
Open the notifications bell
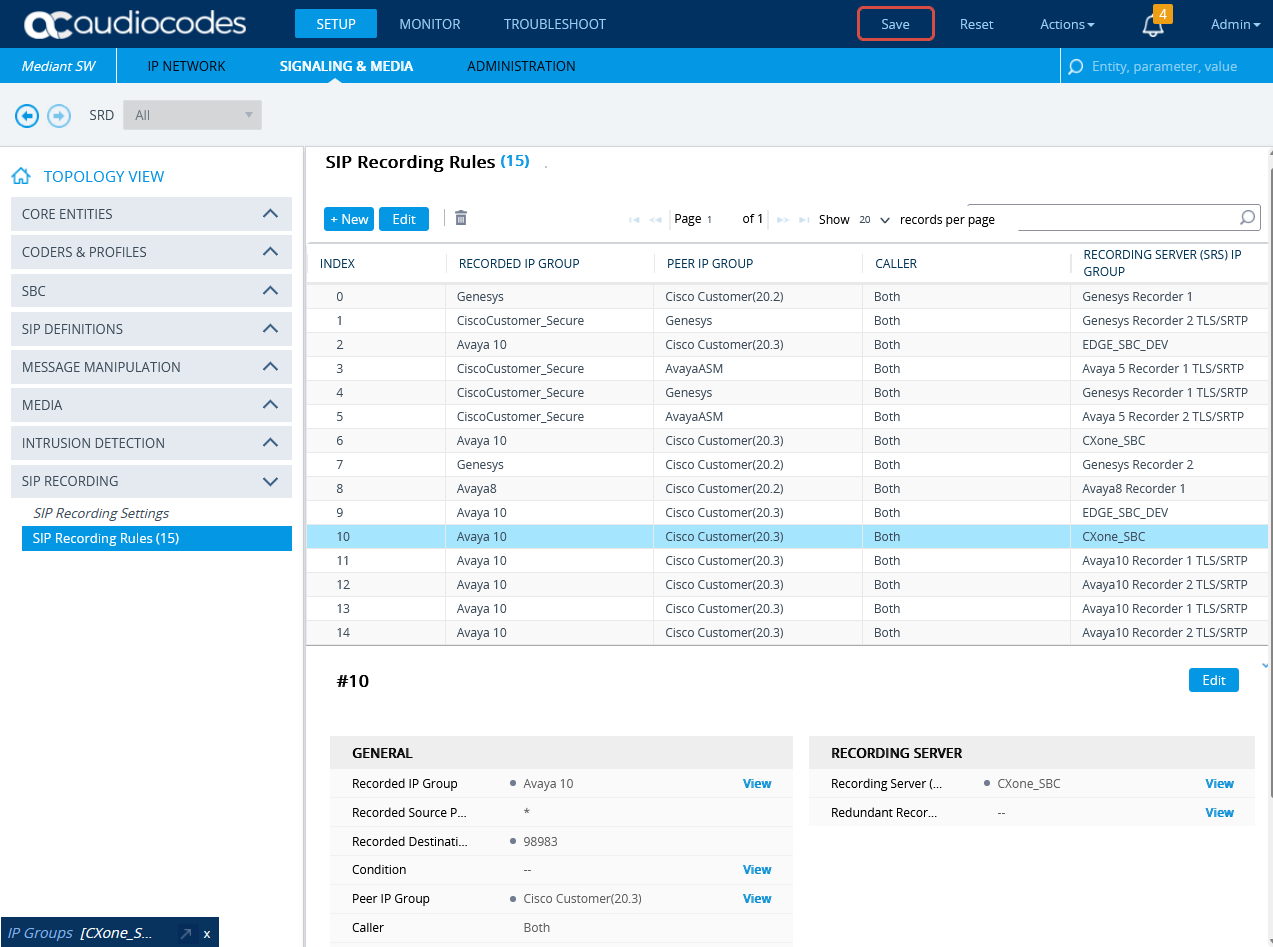click(x=1153, y=25)
